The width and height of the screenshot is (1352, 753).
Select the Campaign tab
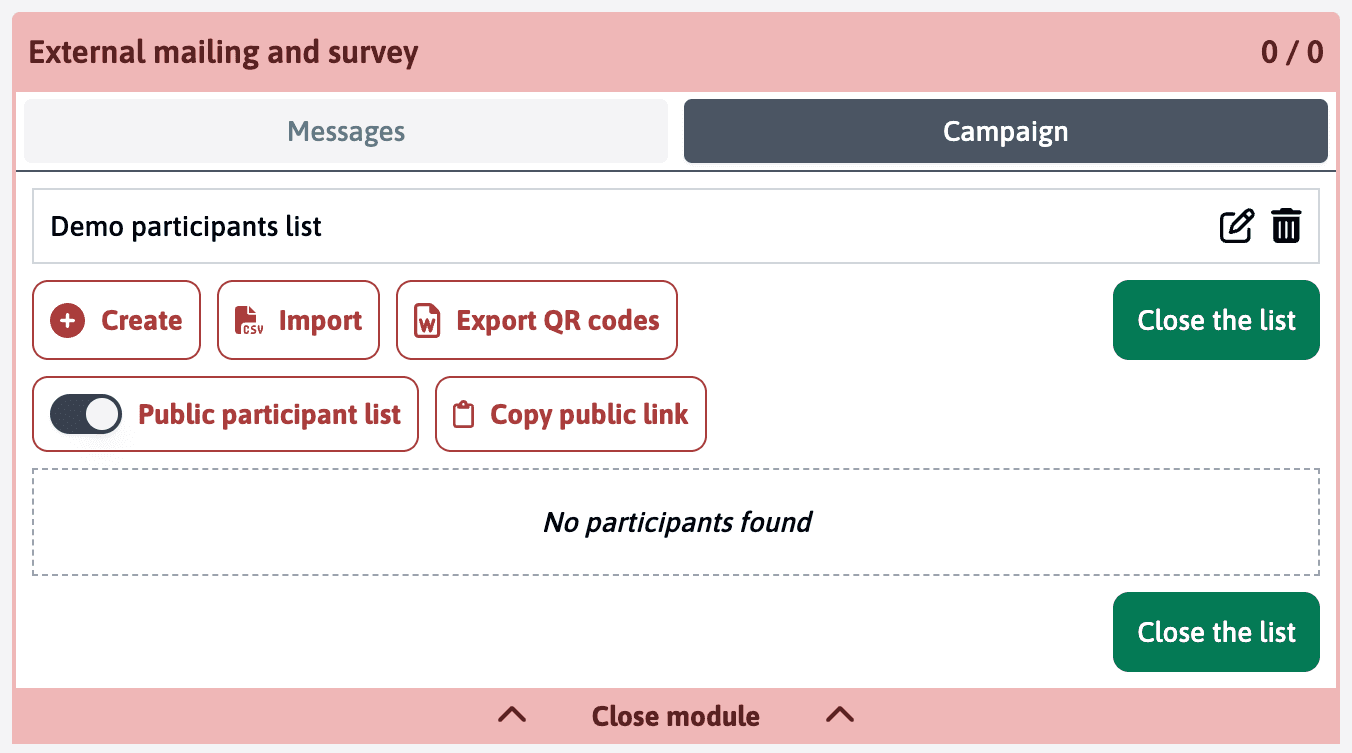coord(1005,131)
